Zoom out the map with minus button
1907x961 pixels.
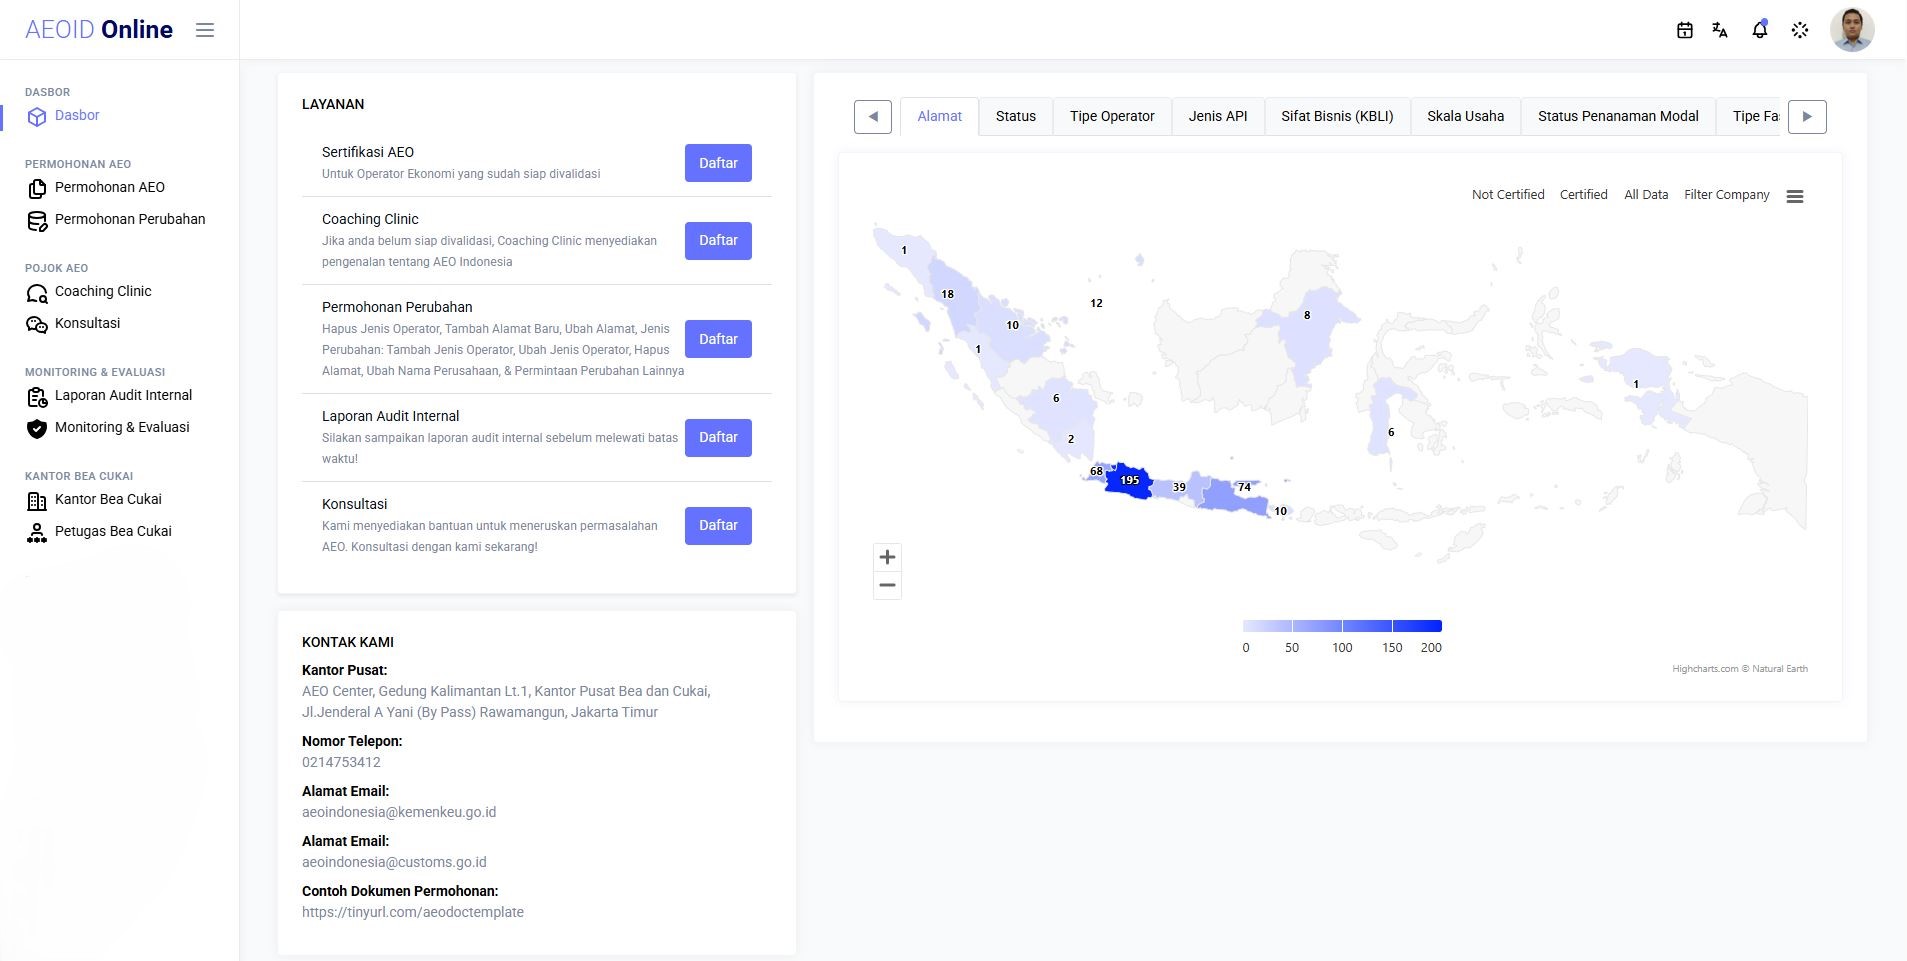(x=887, y=585)
